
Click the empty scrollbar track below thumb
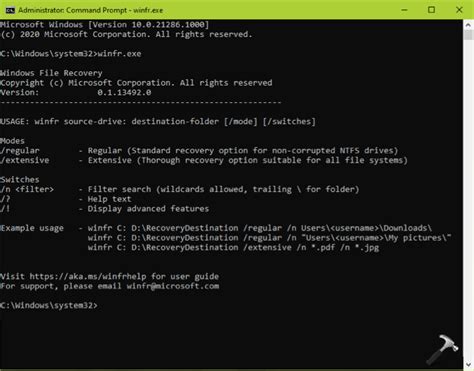coord(468,200)
